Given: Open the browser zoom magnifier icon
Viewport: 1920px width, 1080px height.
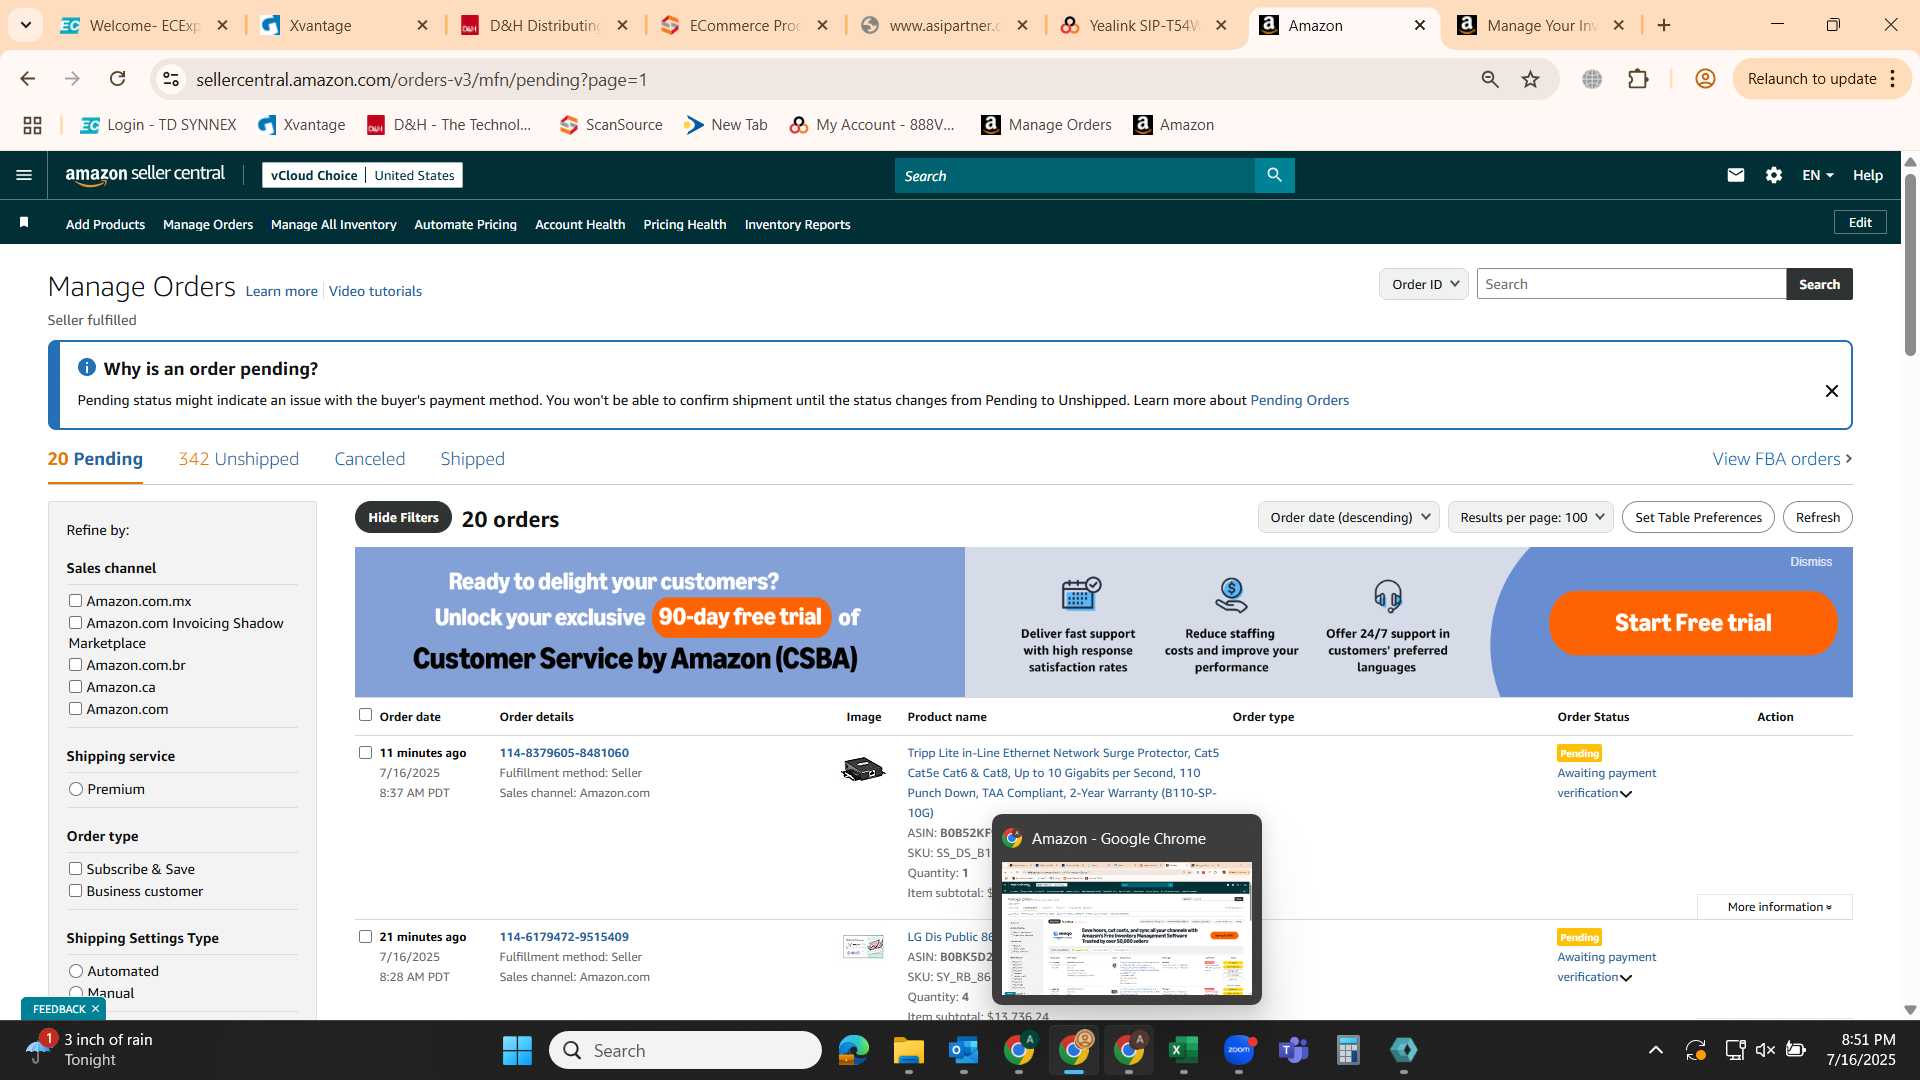Looking at the screenshot, I should point(1489,79).
